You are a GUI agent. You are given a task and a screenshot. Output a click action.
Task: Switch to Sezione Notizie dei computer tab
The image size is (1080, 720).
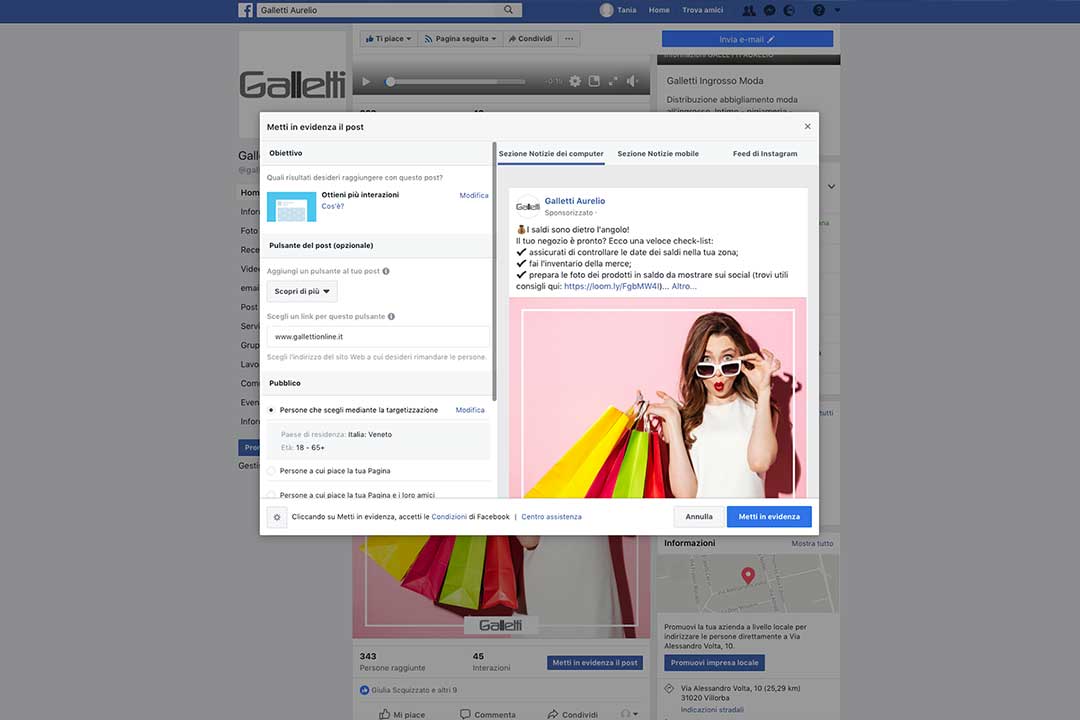click(551, 154)
